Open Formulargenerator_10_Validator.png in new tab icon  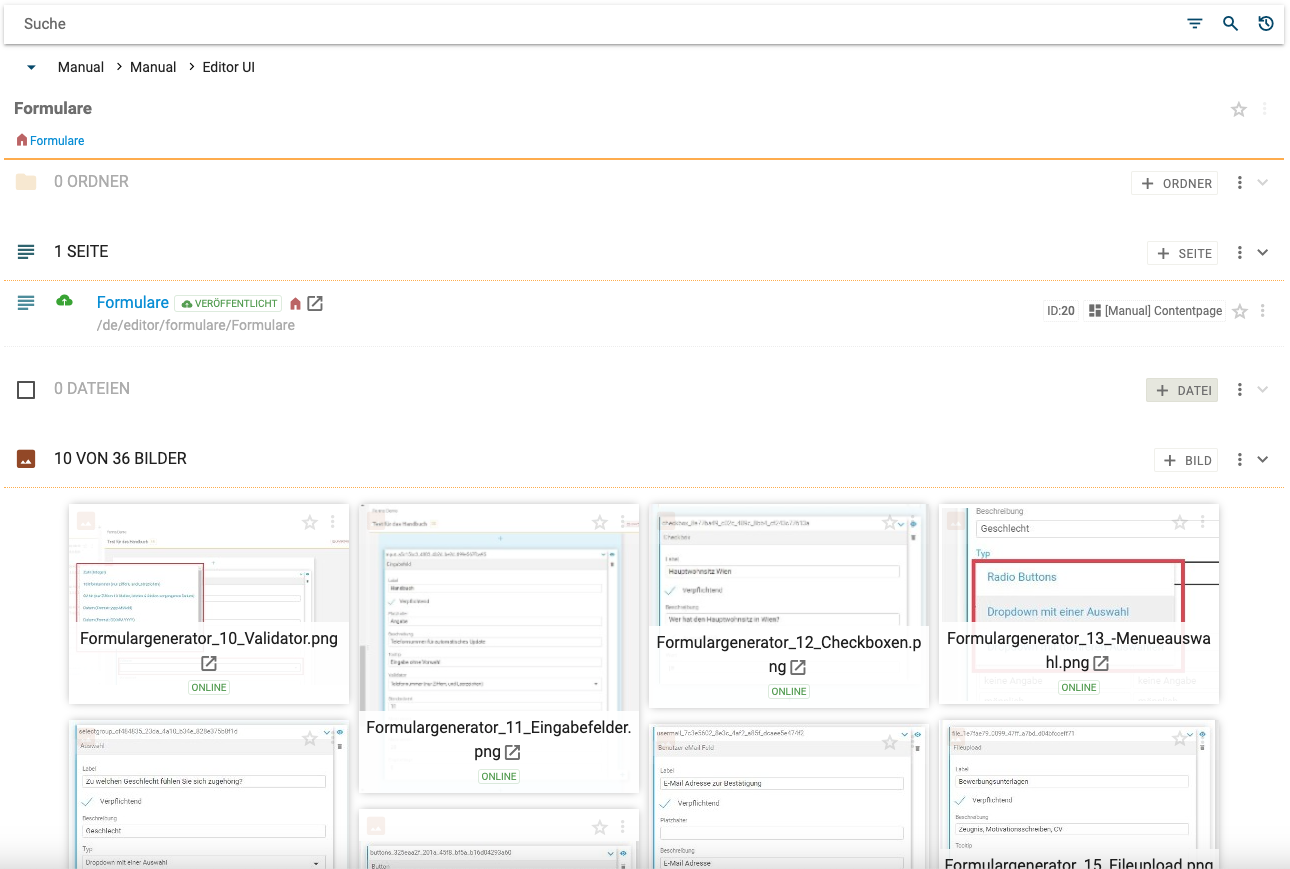[209, 663]
